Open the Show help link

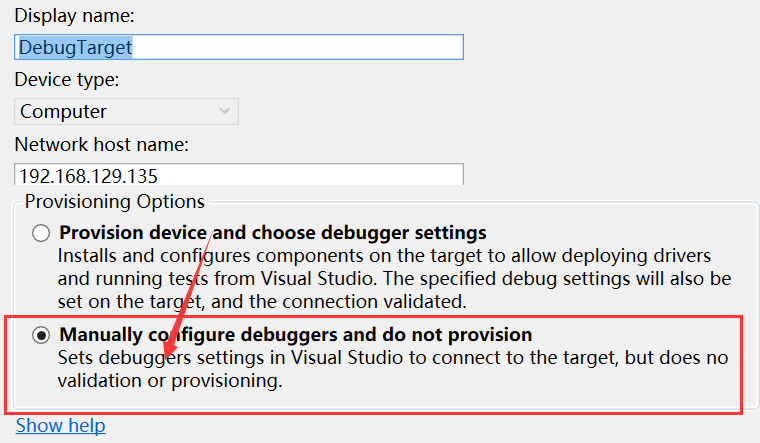pos(61,426)
